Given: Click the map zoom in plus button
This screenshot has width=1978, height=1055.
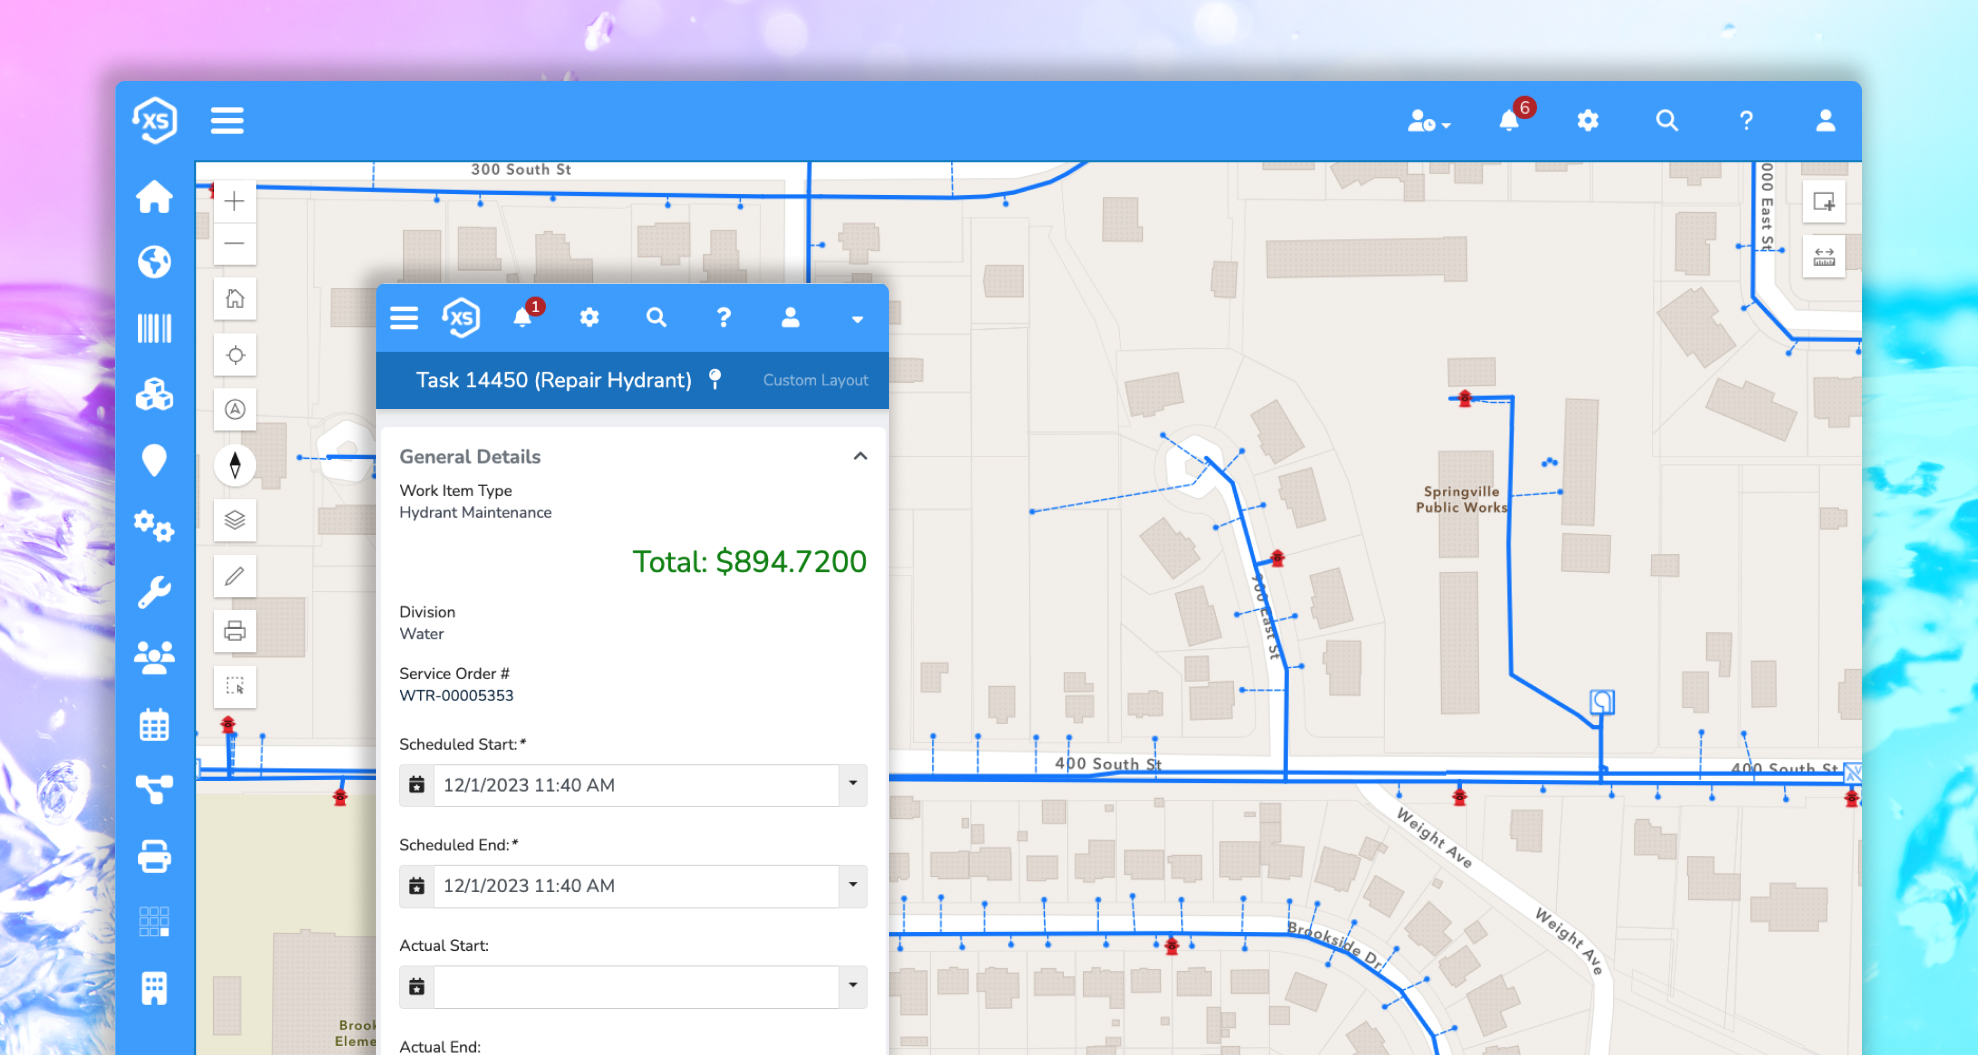Looking at the screenshot, I should [235, 201].
